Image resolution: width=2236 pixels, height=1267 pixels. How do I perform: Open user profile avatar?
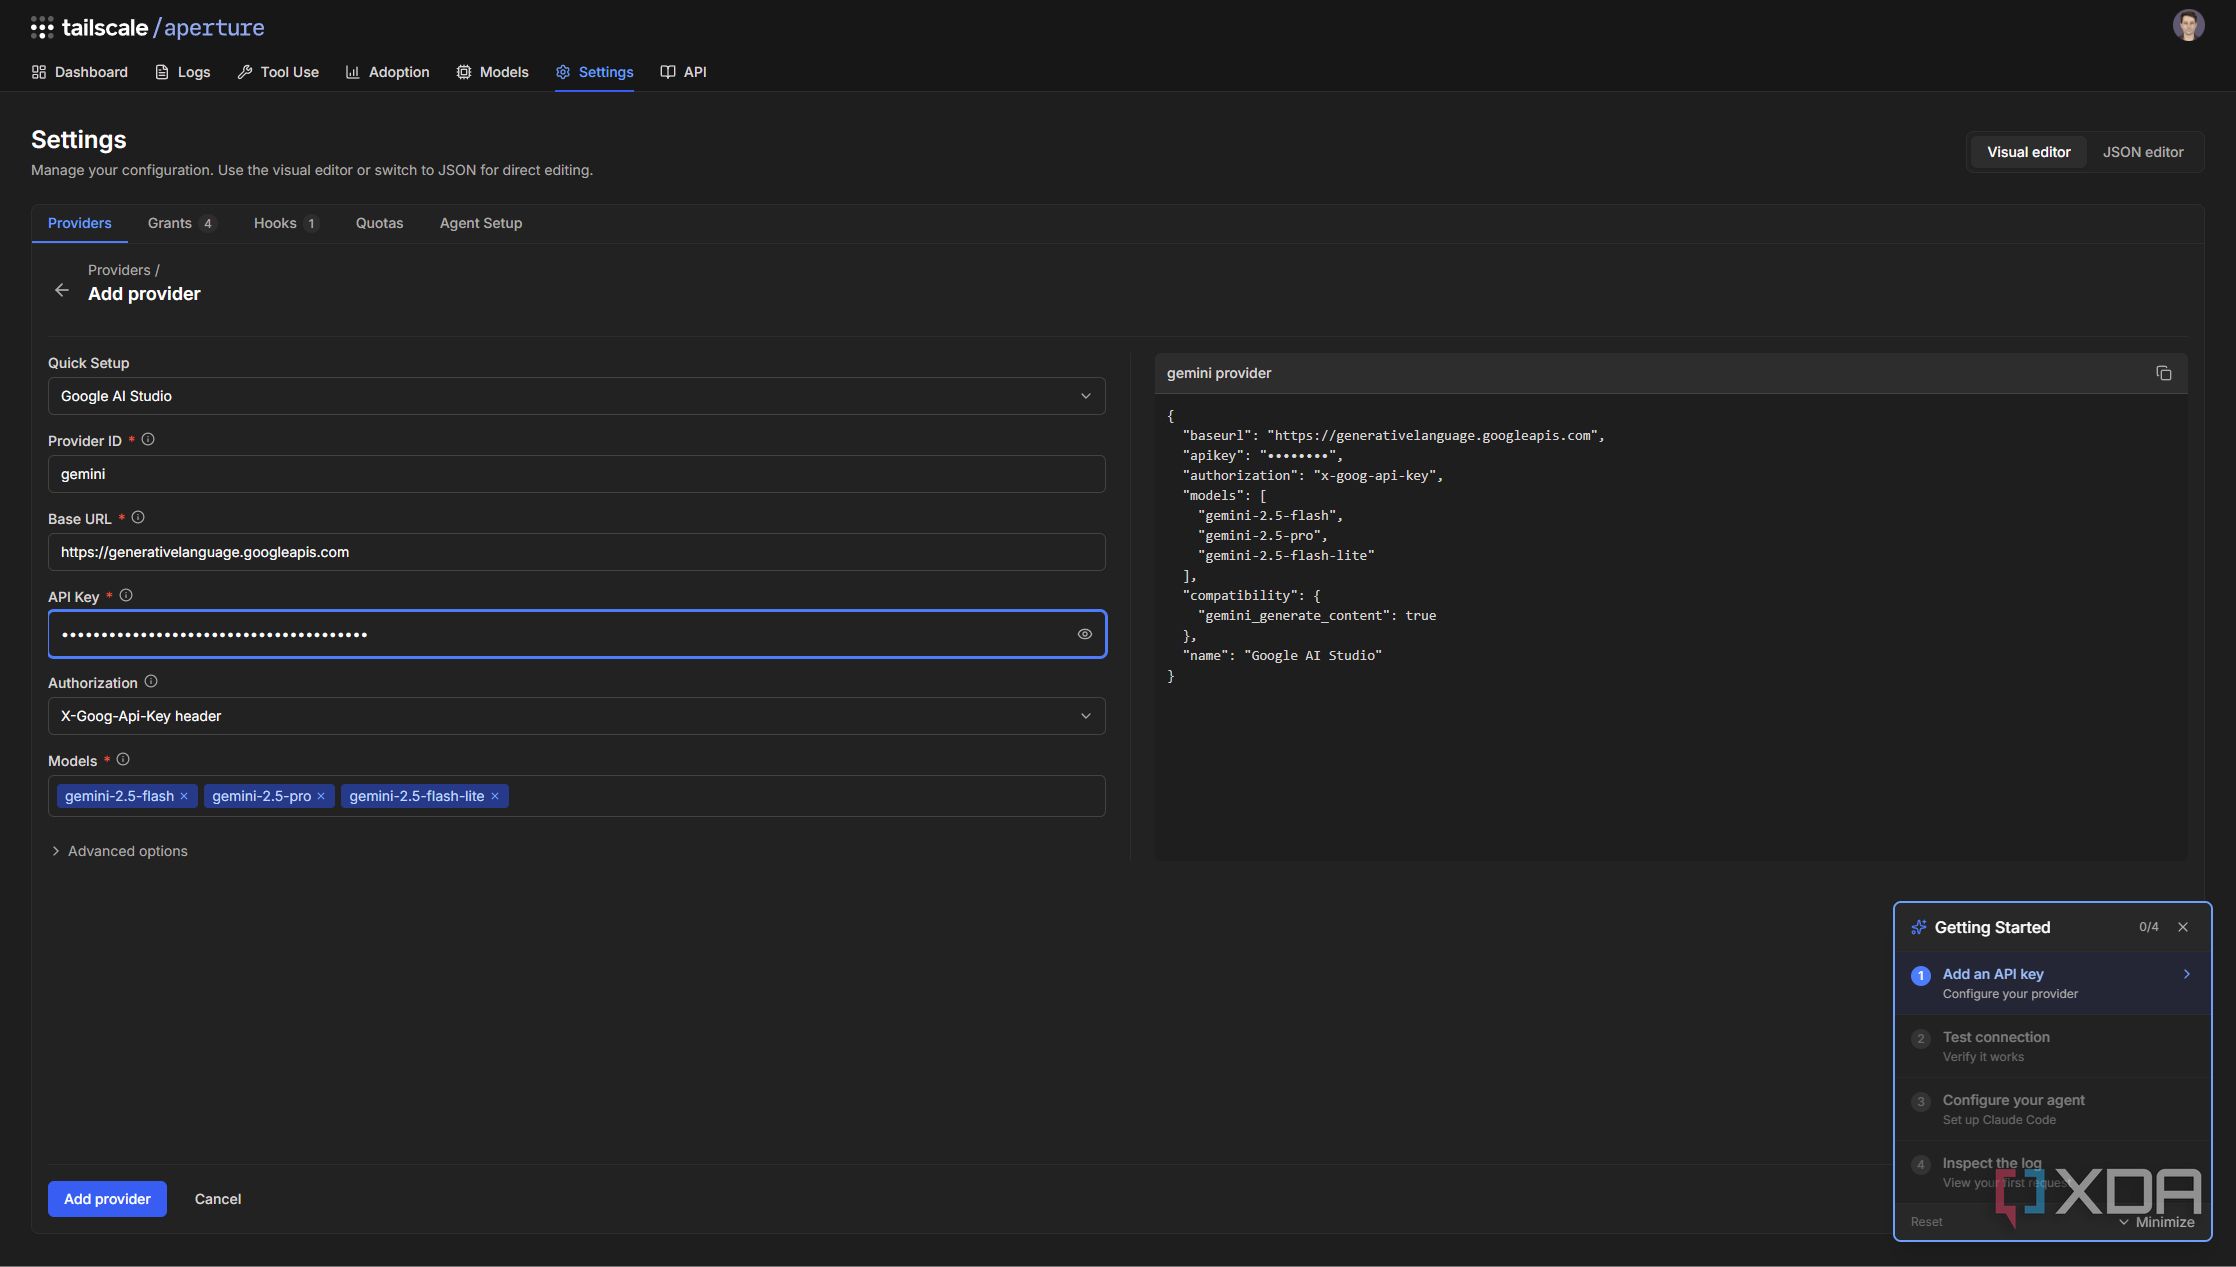coord(2188,25)
